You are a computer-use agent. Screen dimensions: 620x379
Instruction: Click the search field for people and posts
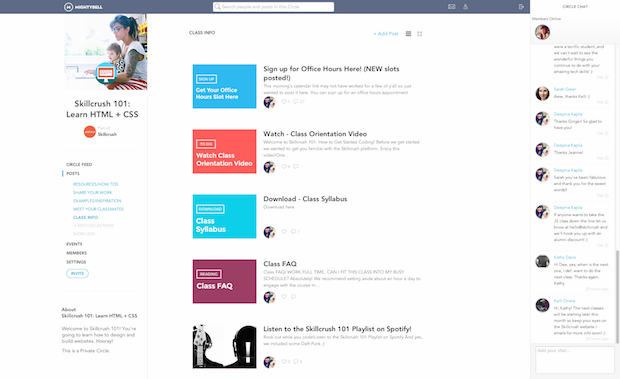pyautogui.click(x=273, y=7)
